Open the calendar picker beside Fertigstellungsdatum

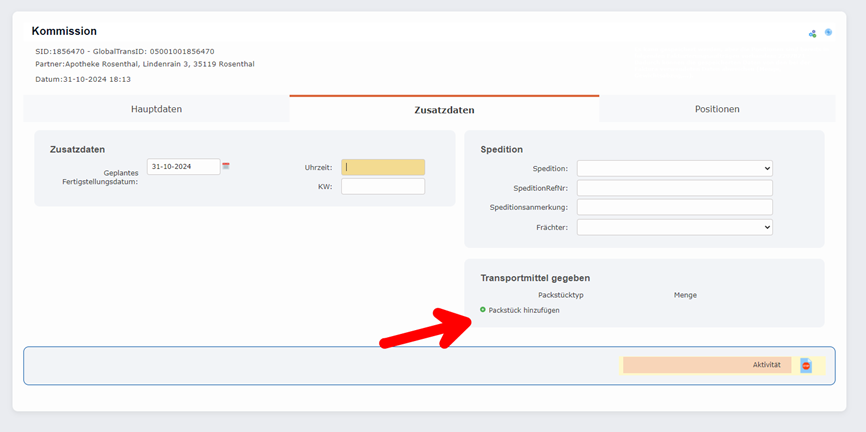click(x=226, y=166)
